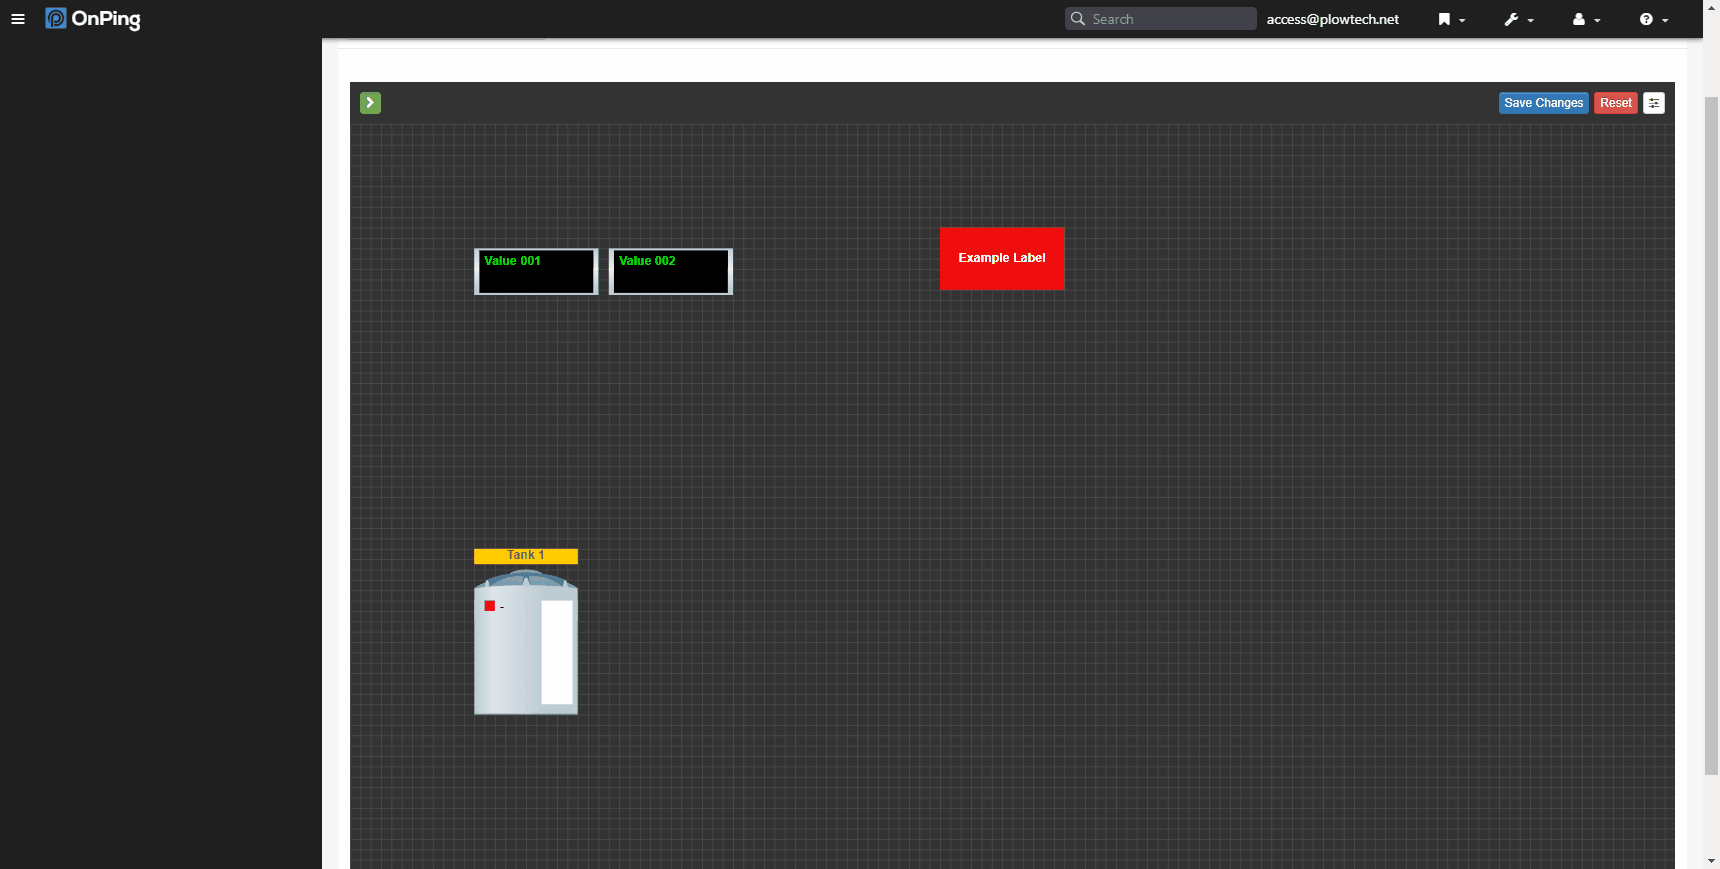This screenshot has width=1720, height=869.
Task: Click the red status indicator on the tank
Action: [x=490, y=606]
